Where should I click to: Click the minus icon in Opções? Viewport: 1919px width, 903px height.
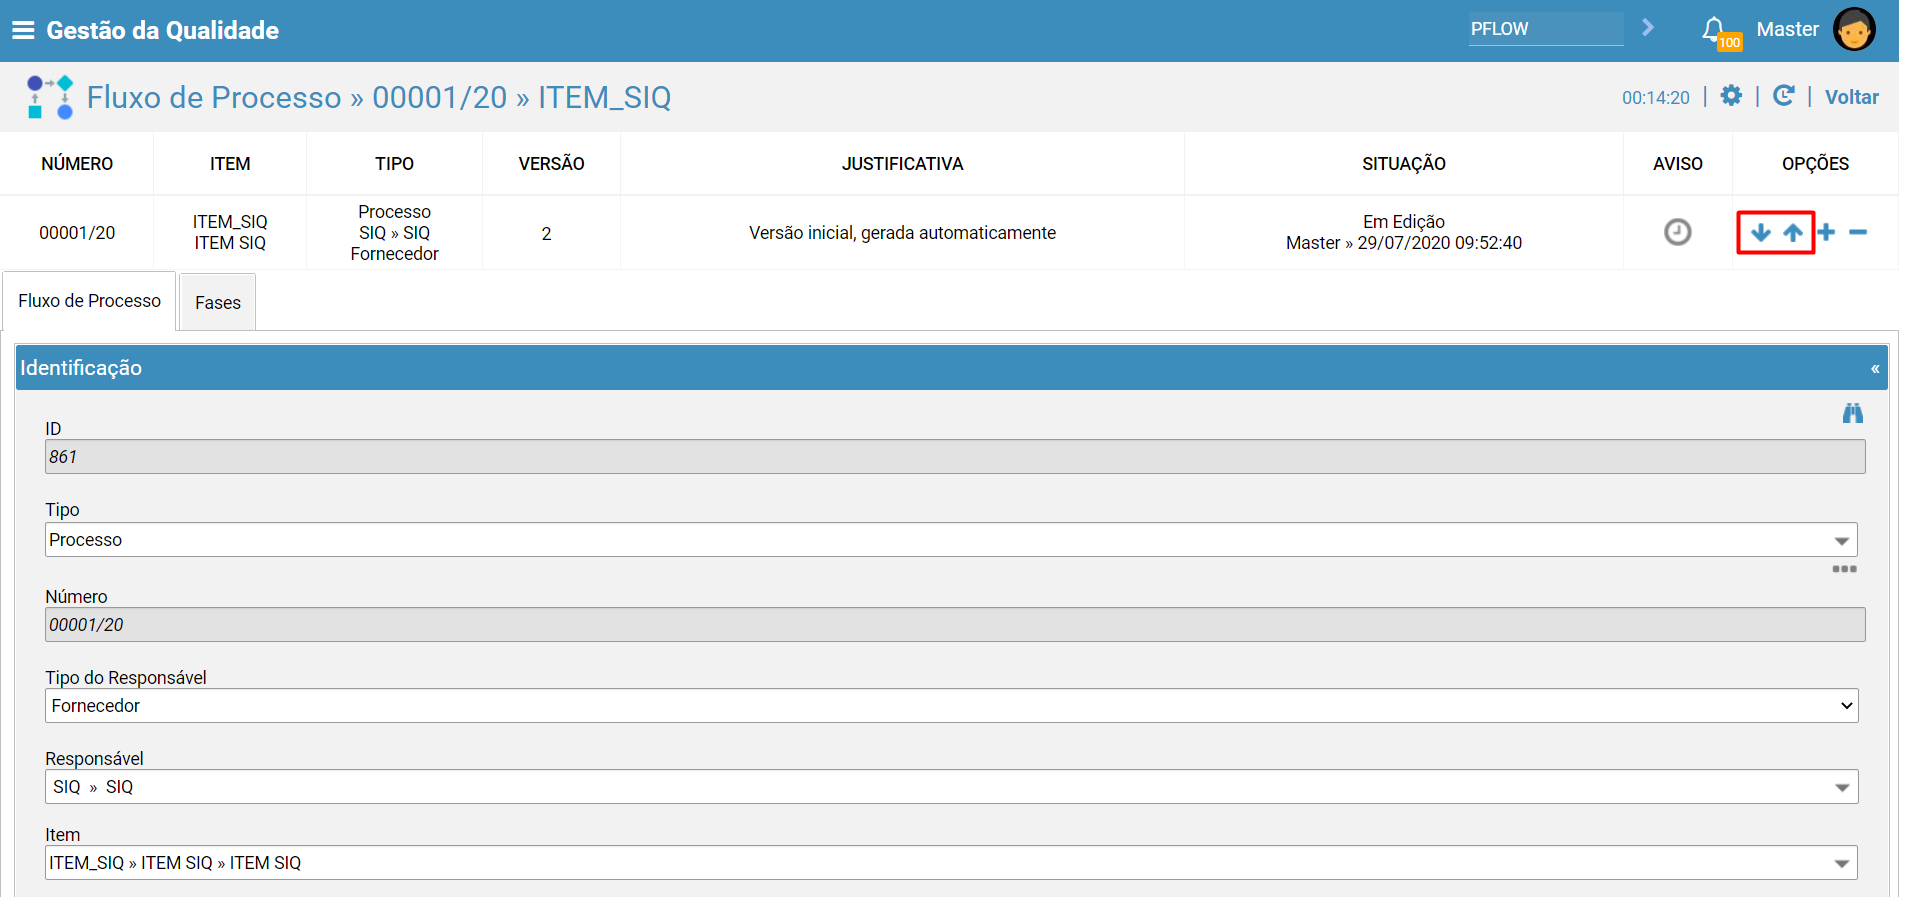[x=1858, y=233]
